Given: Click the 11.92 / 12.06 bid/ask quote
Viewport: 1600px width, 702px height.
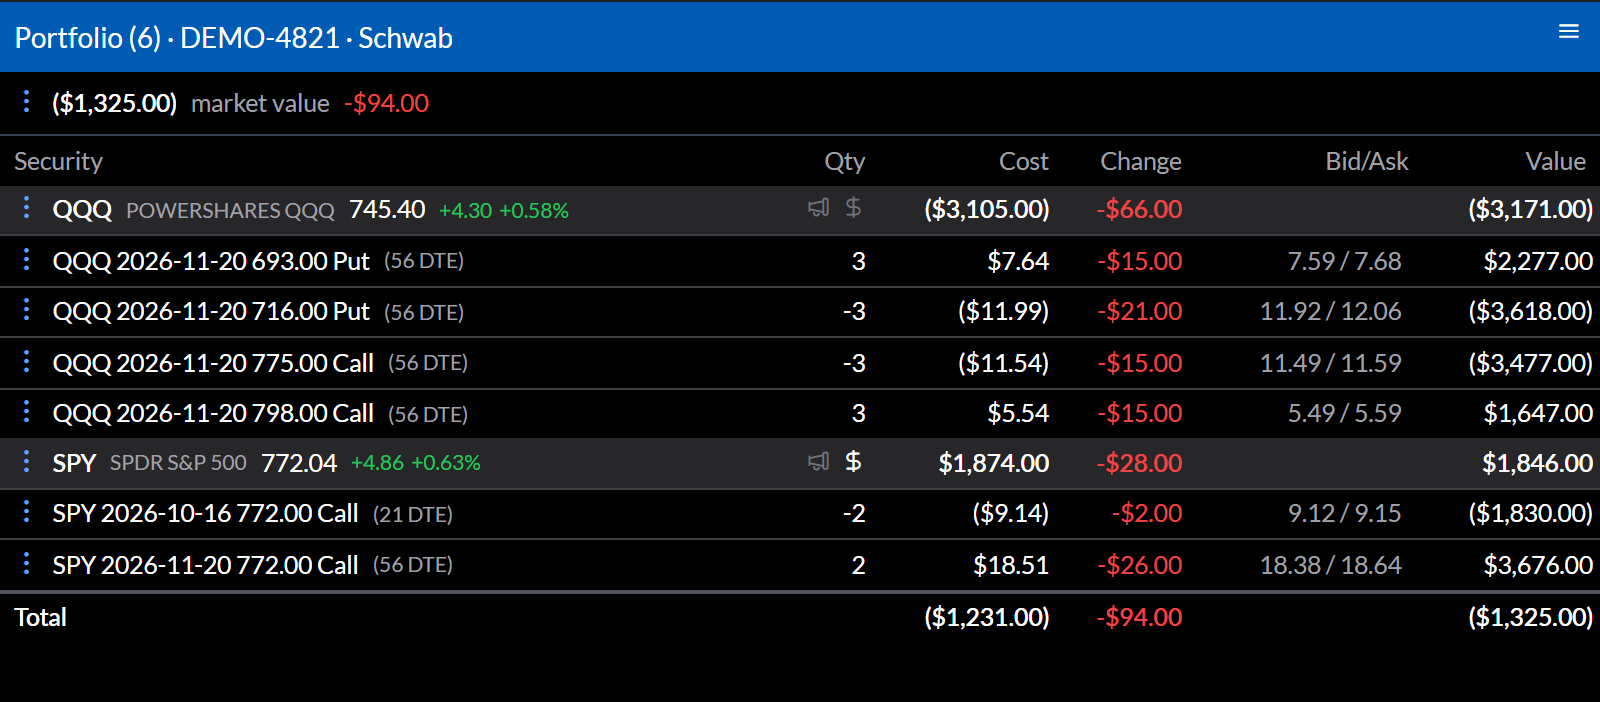Looking at the screenshot, I should point(1330,311).
